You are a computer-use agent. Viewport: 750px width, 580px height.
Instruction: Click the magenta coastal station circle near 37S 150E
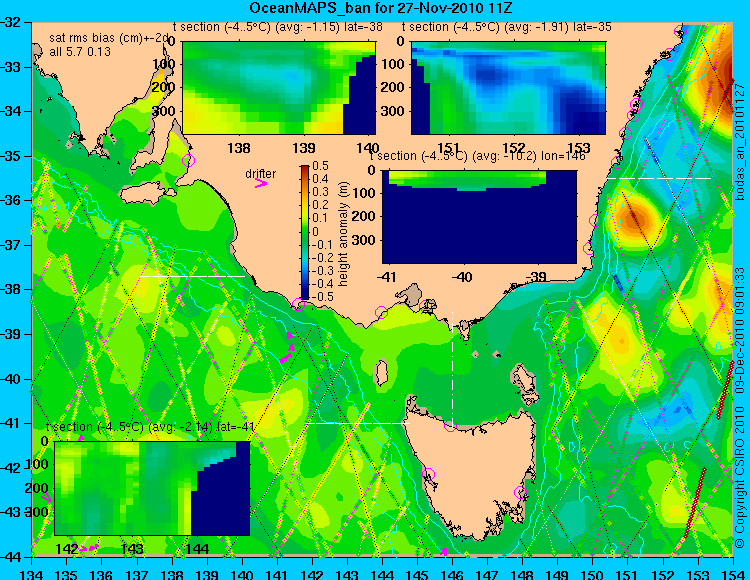pyautogui.click(x=589, y=248)
